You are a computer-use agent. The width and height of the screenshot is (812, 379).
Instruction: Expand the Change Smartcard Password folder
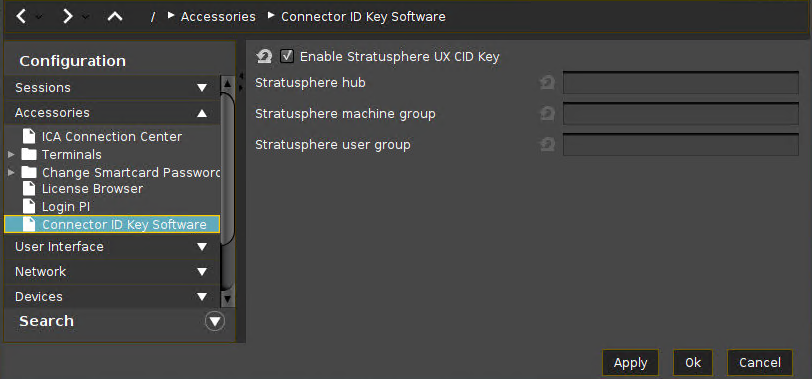(11, 172)
